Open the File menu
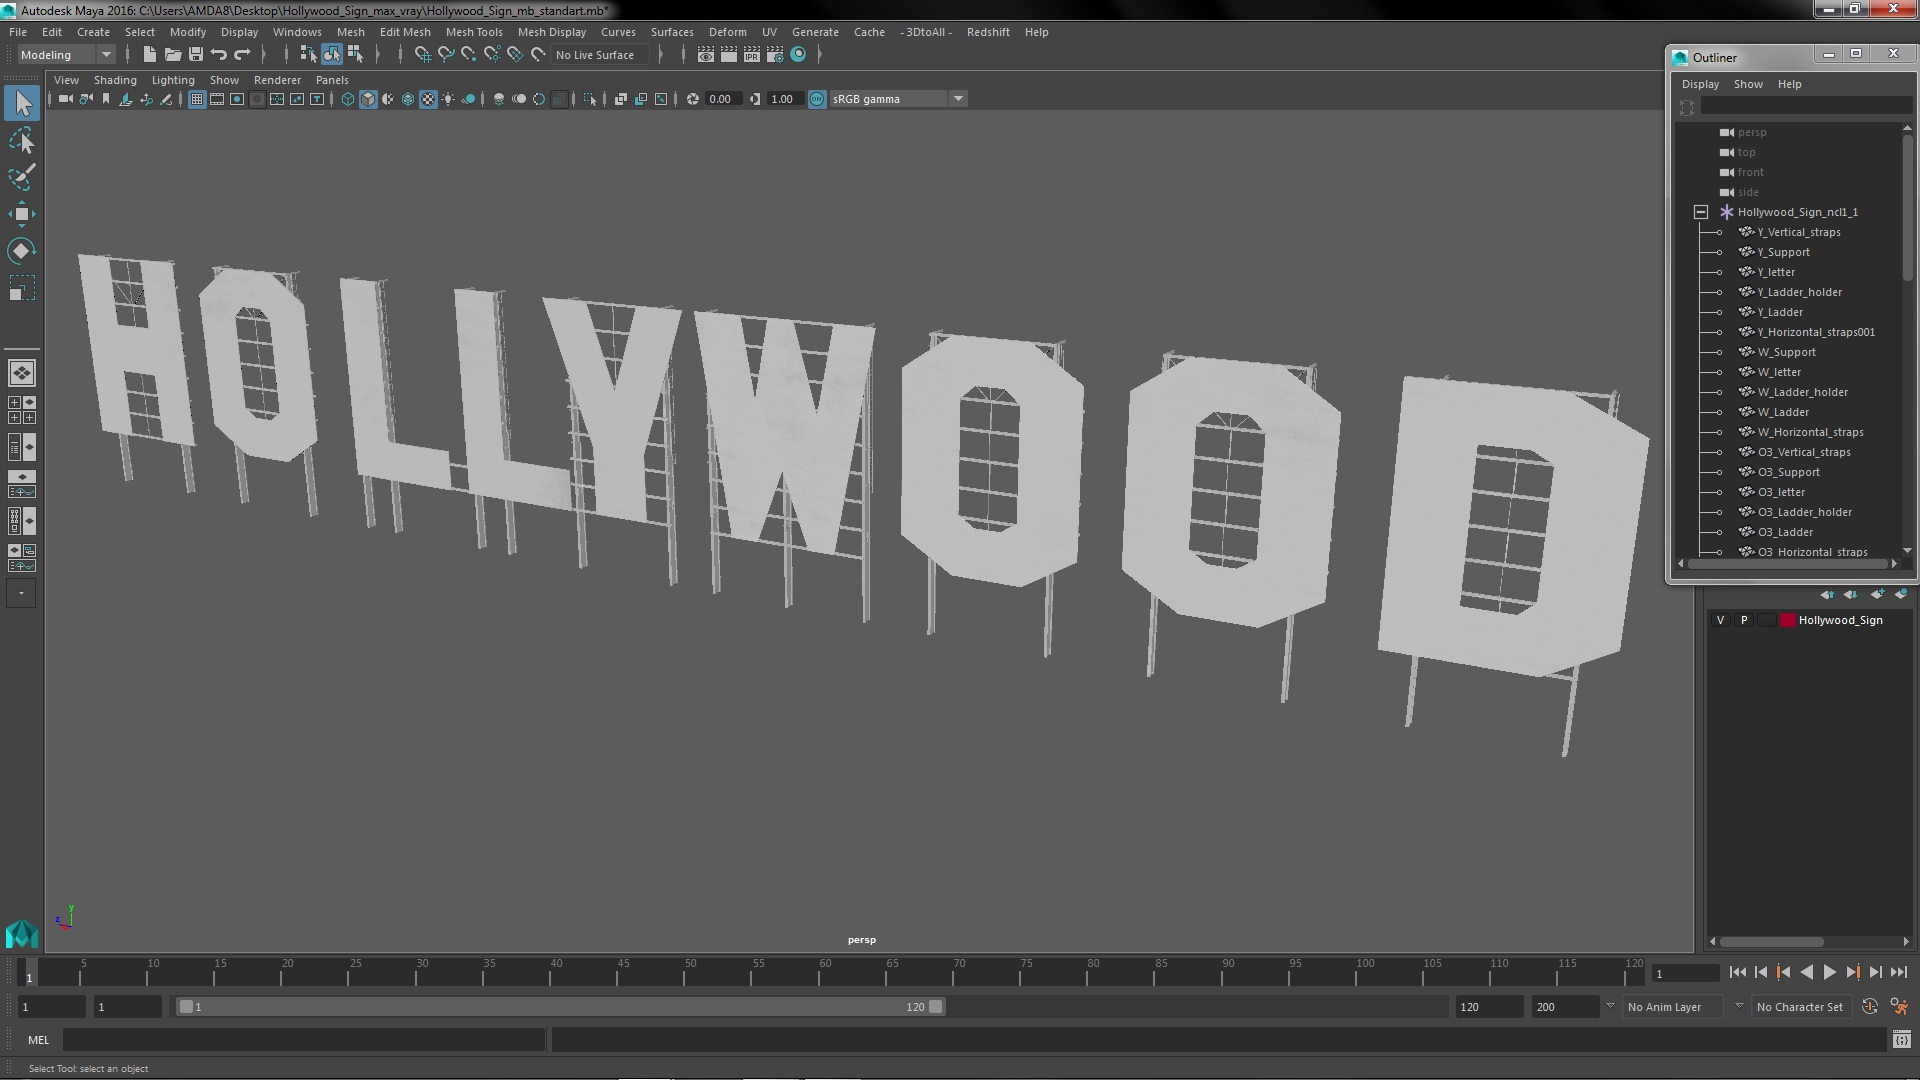Viewport: 1920px width, 1080px height. pos(18,32)
